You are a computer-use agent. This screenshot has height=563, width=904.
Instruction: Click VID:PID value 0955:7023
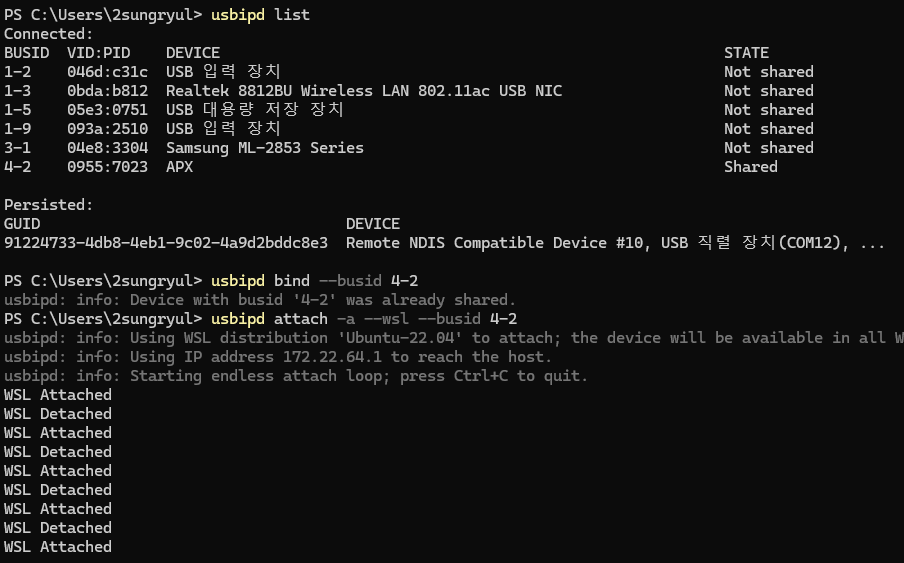point(107,167)
